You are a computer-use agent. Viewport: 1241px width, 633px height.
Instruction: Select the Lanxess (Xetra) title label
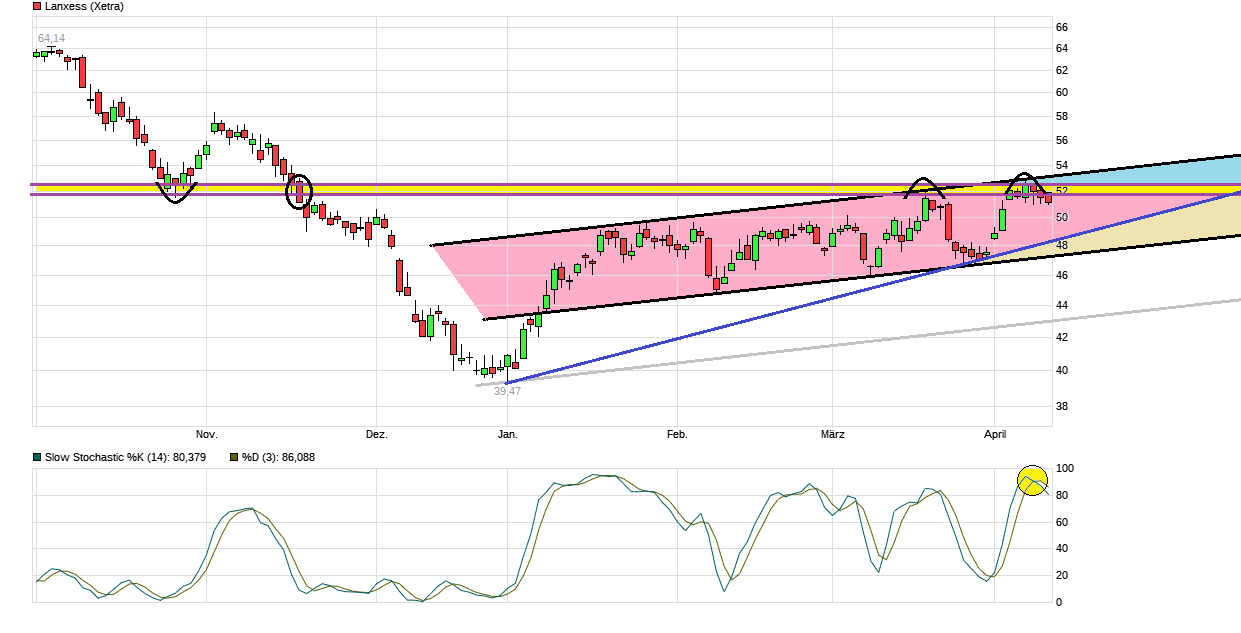tap(83, 5)
